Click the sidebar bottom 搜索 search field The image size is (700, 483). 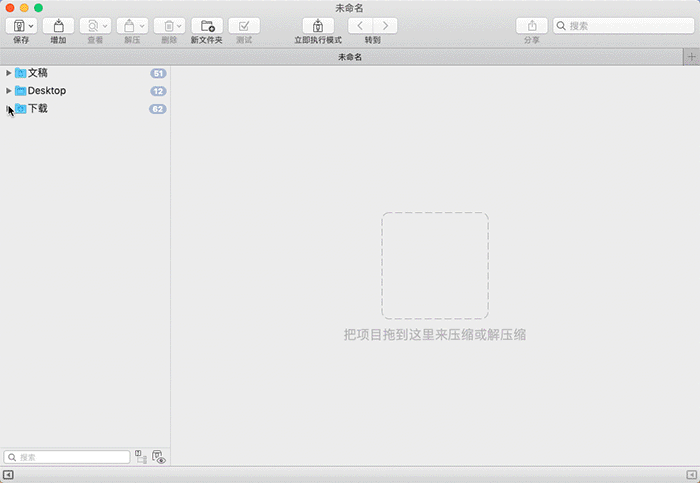tap(67, 457)
